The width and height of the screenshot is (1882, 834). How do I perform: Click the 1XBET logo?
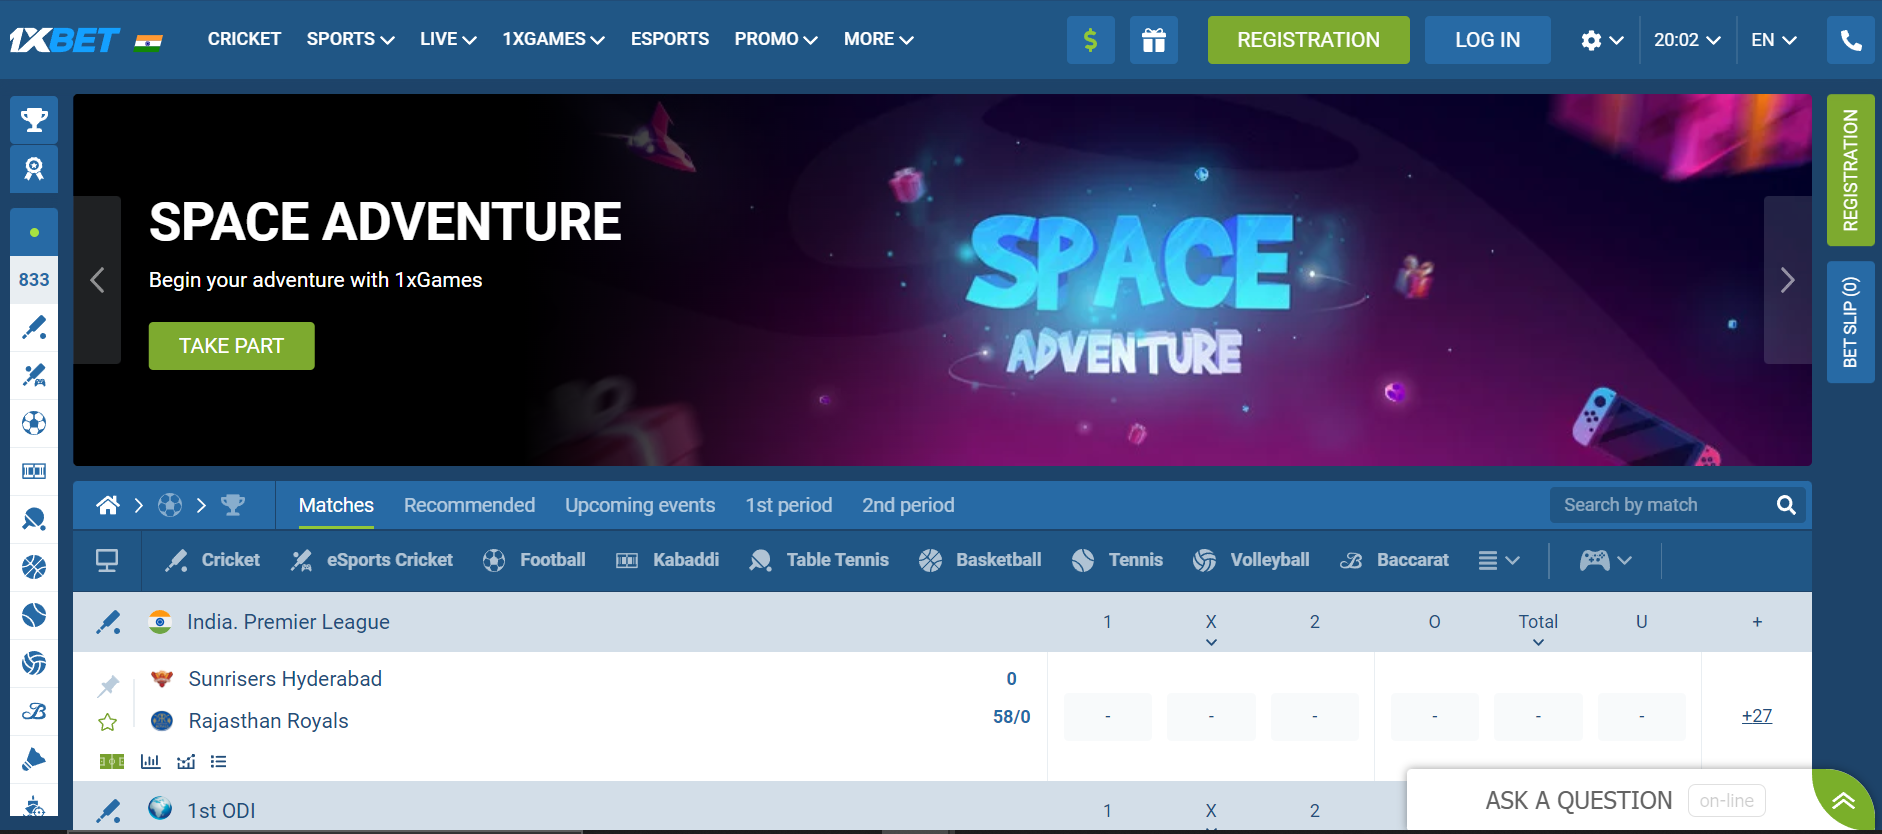tap(65, 40)
